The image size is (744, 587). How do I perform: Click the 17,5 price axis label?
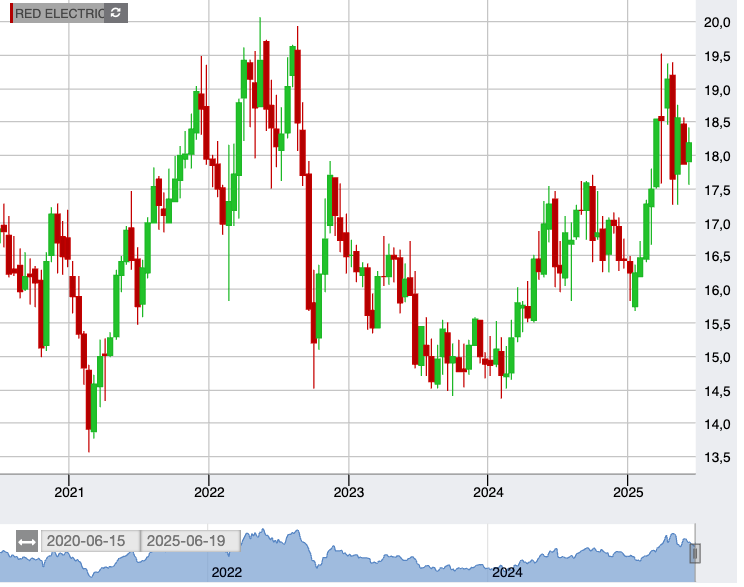click(x=717, y=190)
